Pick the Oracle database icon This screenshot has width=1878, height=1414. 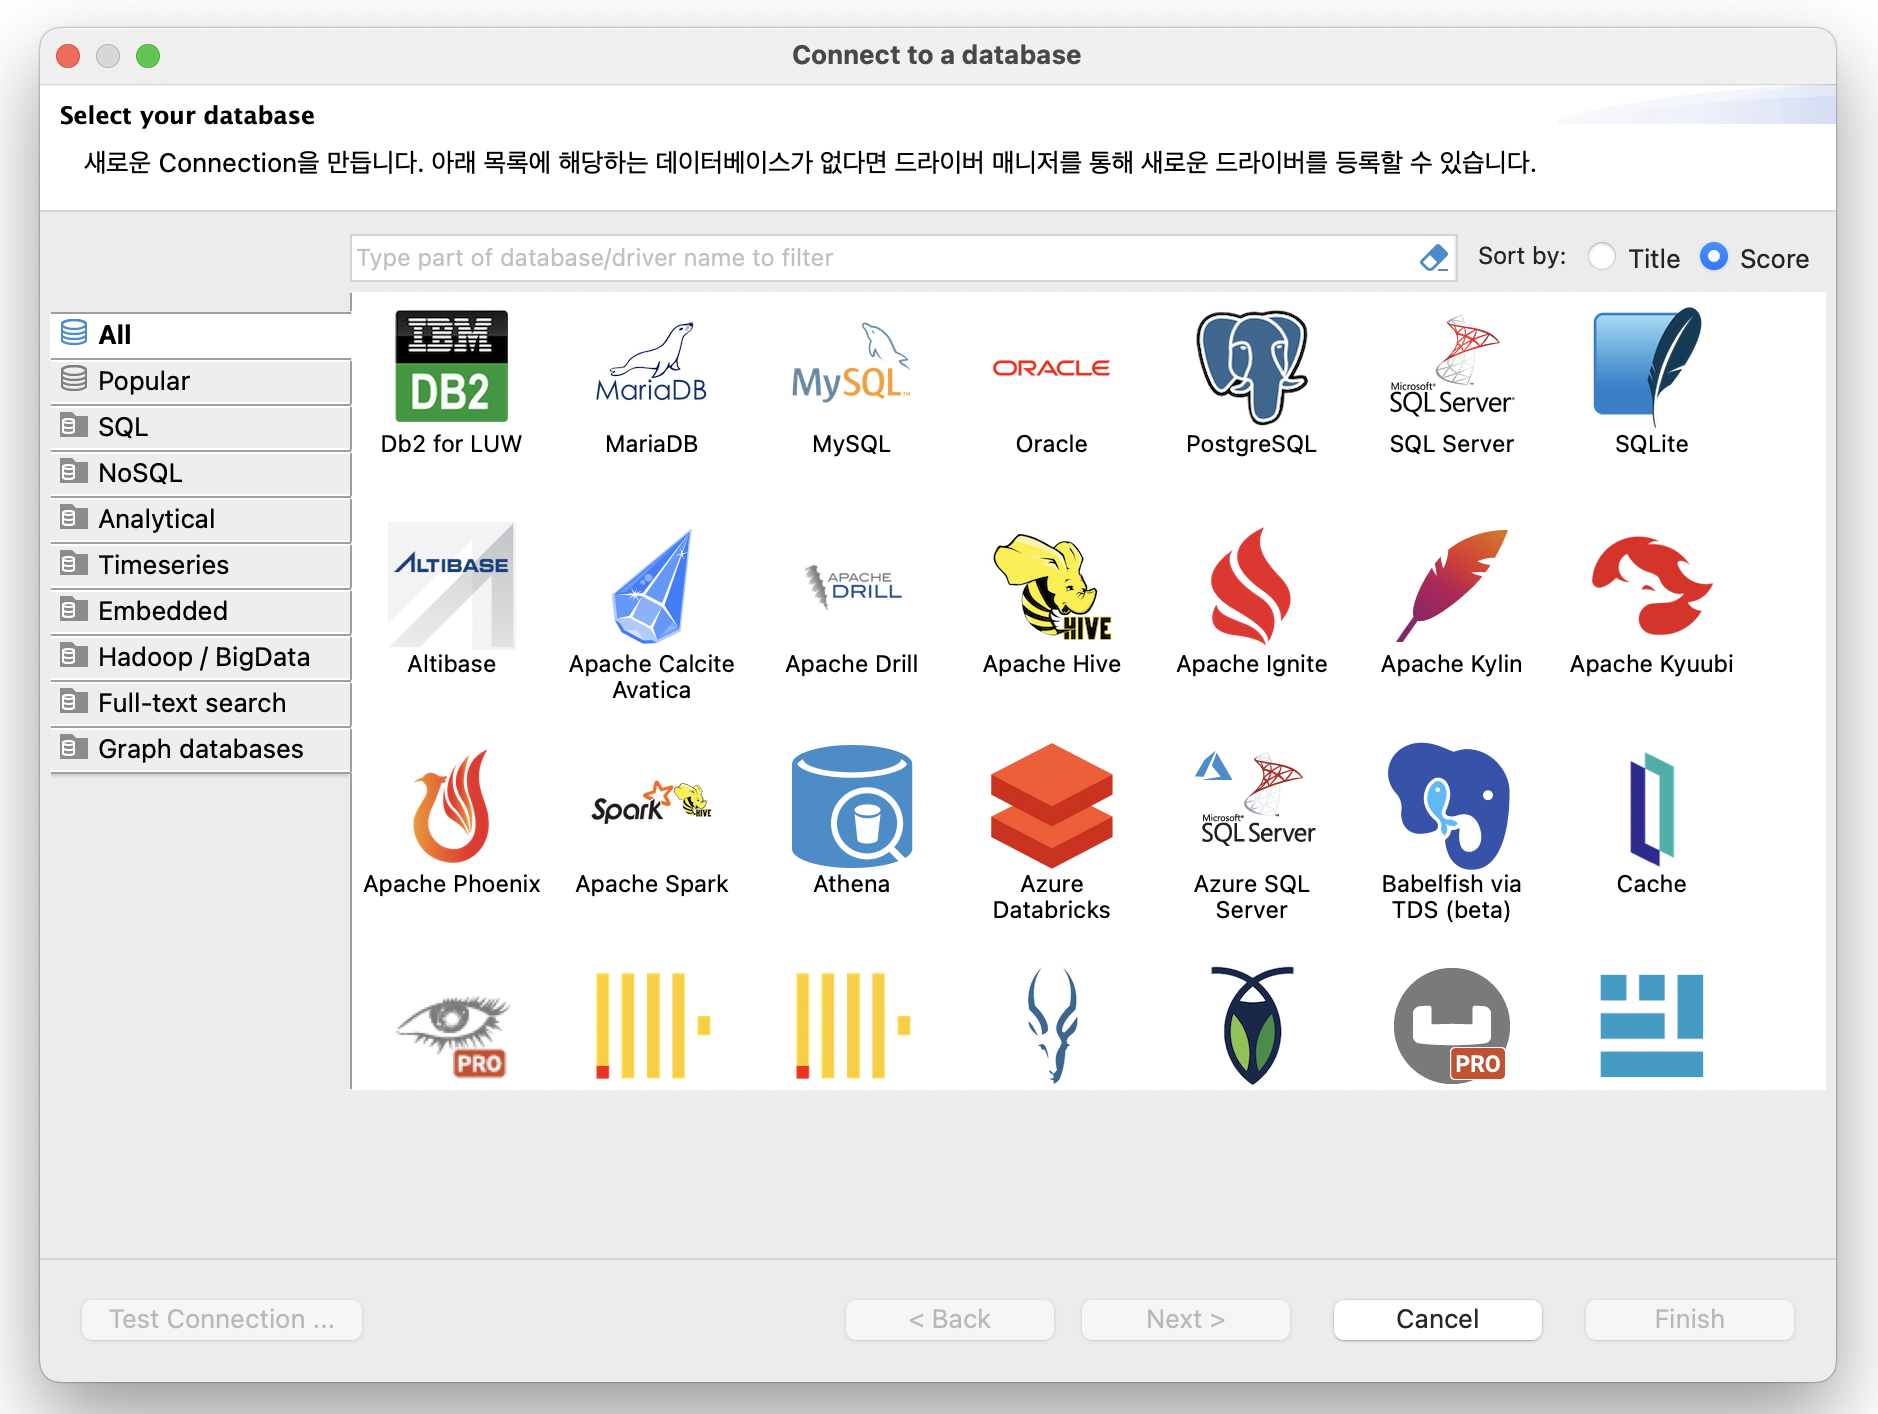pos(1051,368)
